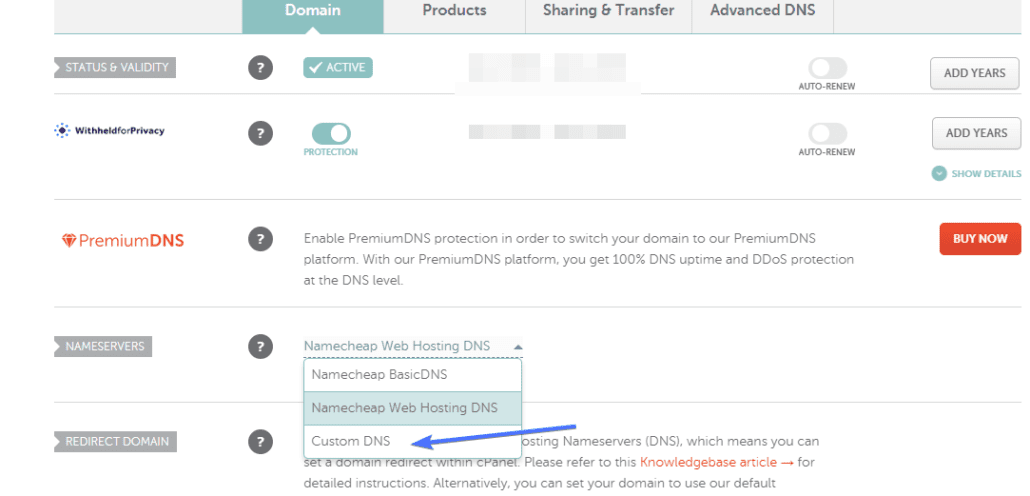Click help icon in WithheldForPrivacy row
This screenshot has height=496, width=1030.
click(260, 133)
